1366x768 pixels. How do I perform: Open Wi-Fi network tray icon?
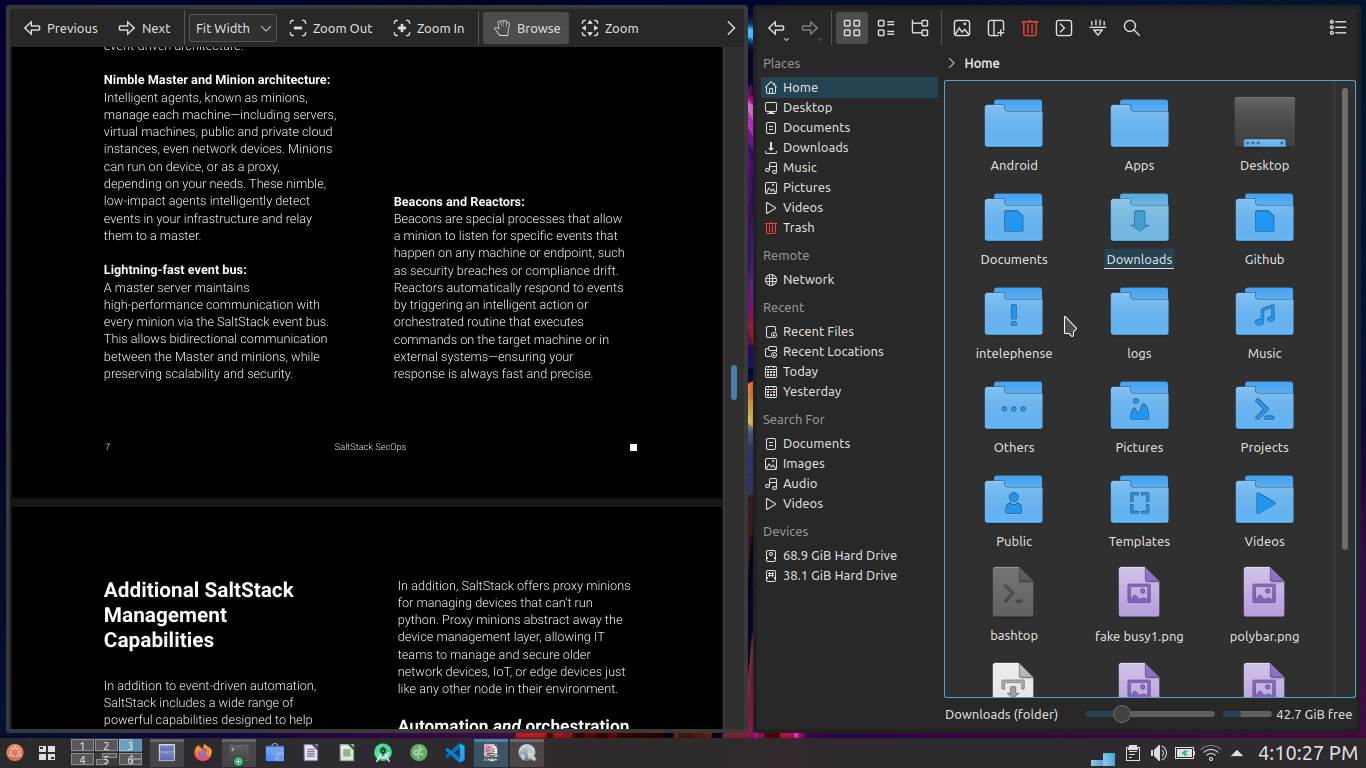pyautogui.click(x=1211, y=753)
